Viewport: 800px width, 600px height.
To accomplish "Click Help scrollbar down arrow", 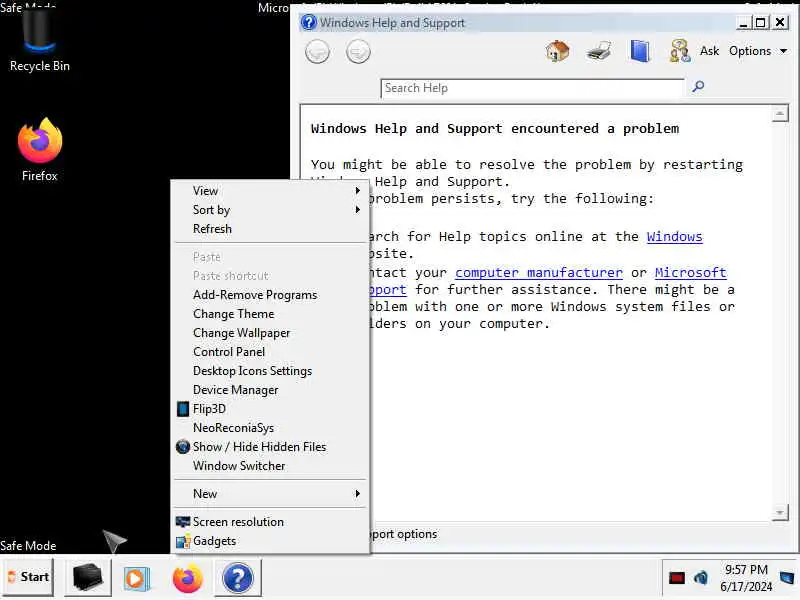I will (x=780, y=512).
